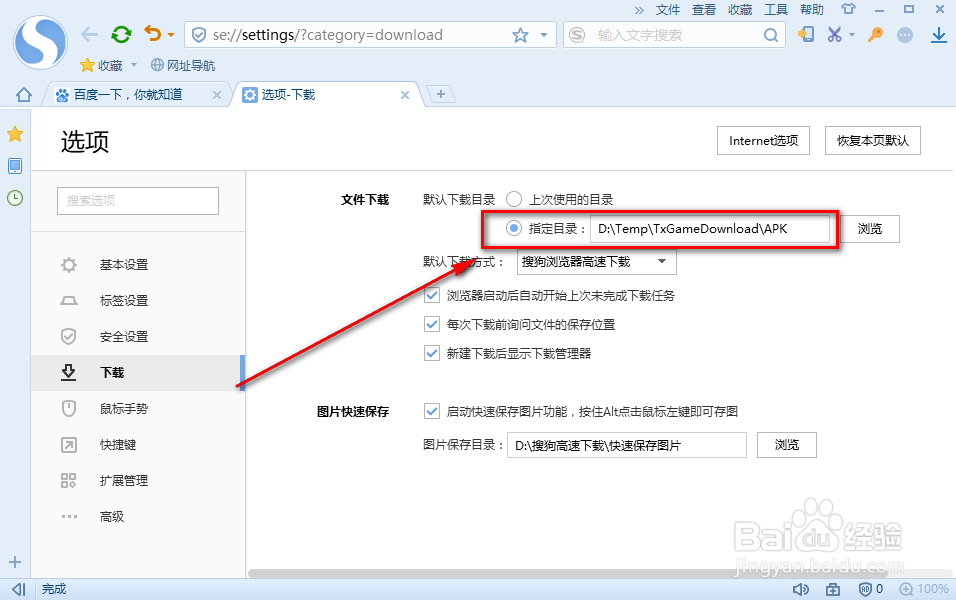Open the 工具 menu
Viewport: 956px width, 600px height.
(775, 10)
